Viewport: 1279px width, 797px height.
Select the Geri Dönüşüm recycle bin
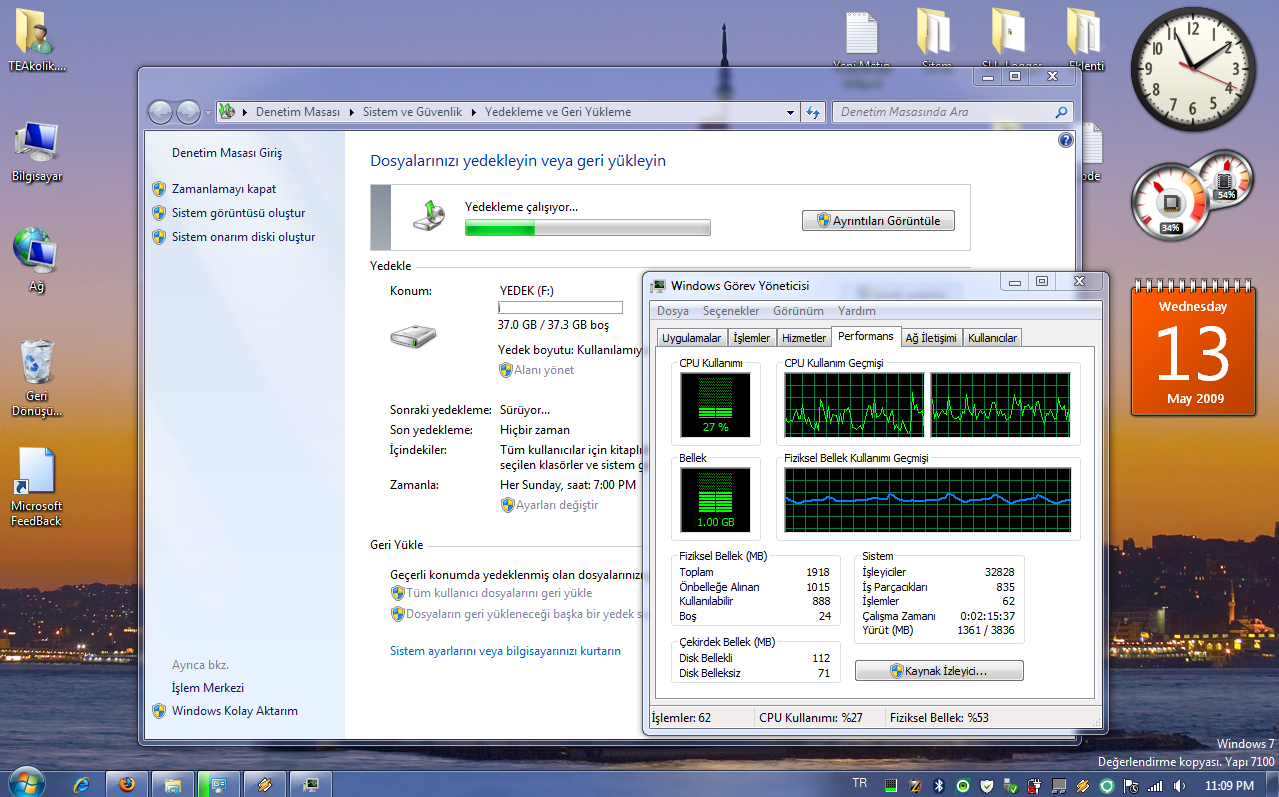click(x=37, y=378)
